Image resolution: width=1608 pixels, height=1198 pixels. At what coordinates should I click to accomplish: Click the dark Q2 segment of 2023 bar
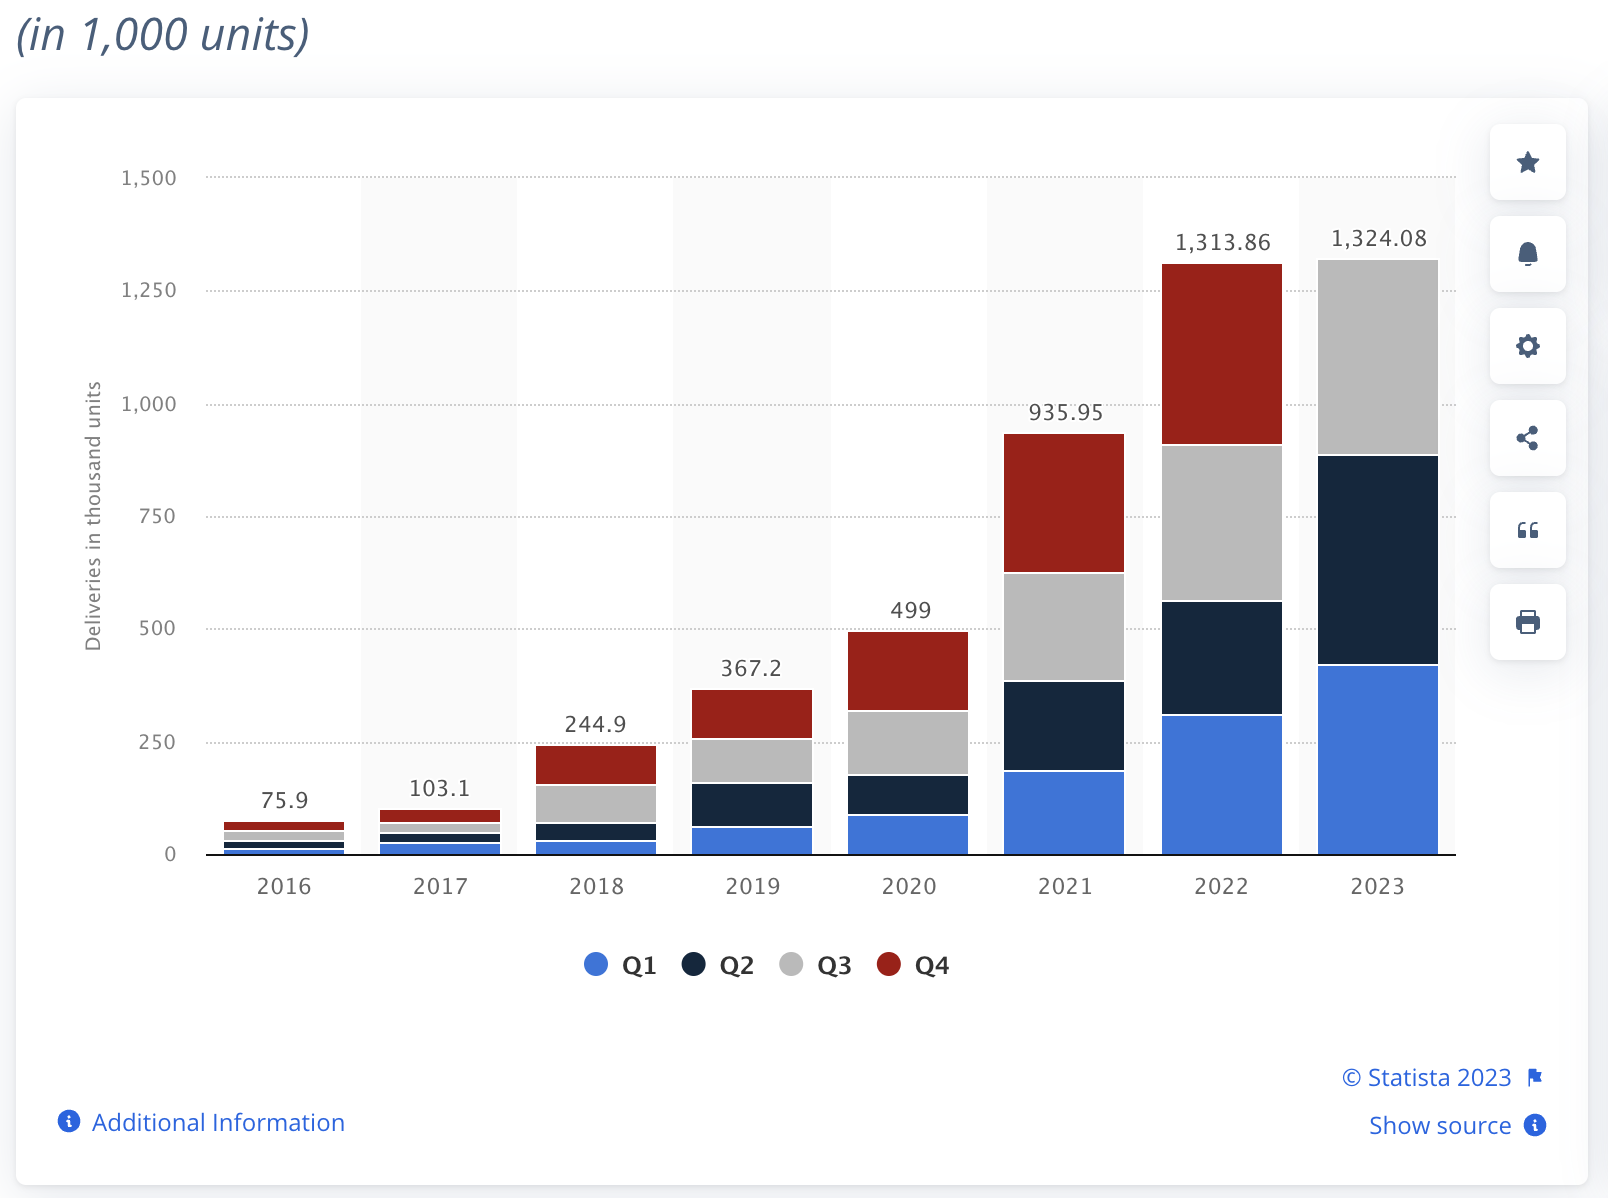tap(1377, 559)
